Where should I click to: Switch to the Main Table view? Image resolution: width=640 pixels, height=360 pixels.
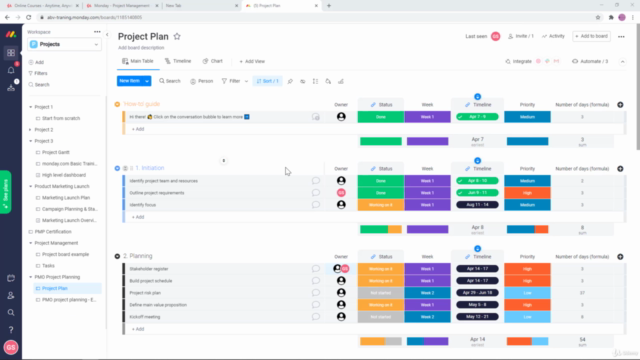click(x=138, y=61)
